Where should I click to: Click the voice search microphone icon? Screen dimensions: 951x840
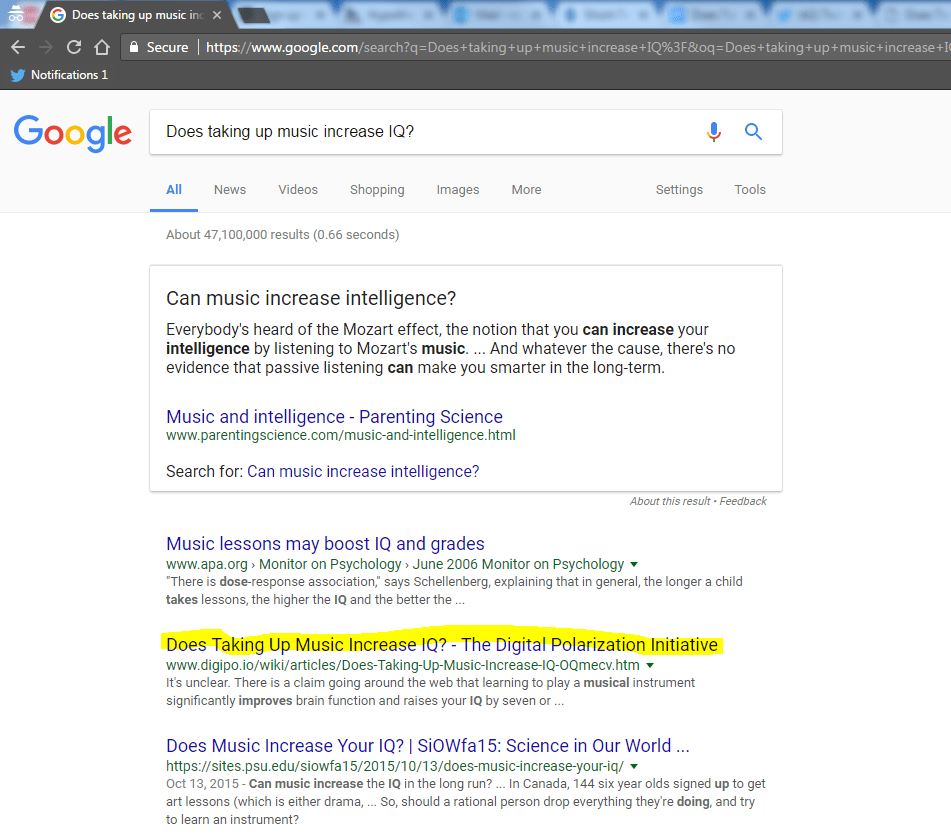(713, 132)
